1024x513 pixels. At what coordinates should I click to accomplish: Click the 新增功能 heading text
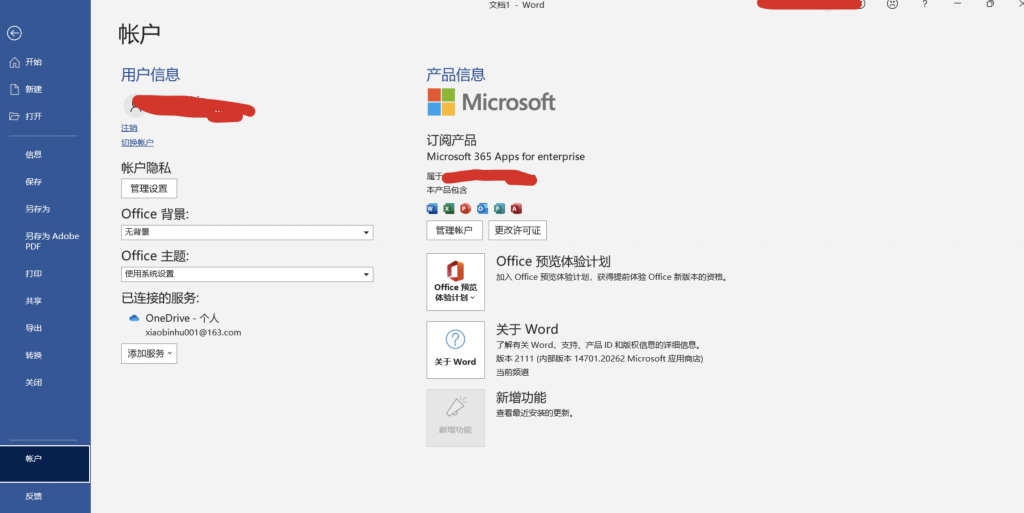coord(521,397)
